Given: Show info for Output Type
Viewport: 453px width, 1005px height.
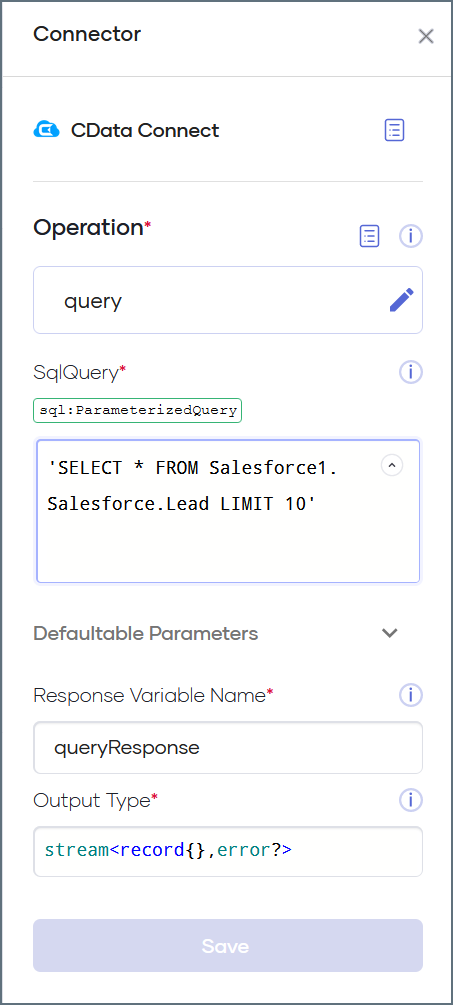Looking at the screenshot, I should pos(411,800).
